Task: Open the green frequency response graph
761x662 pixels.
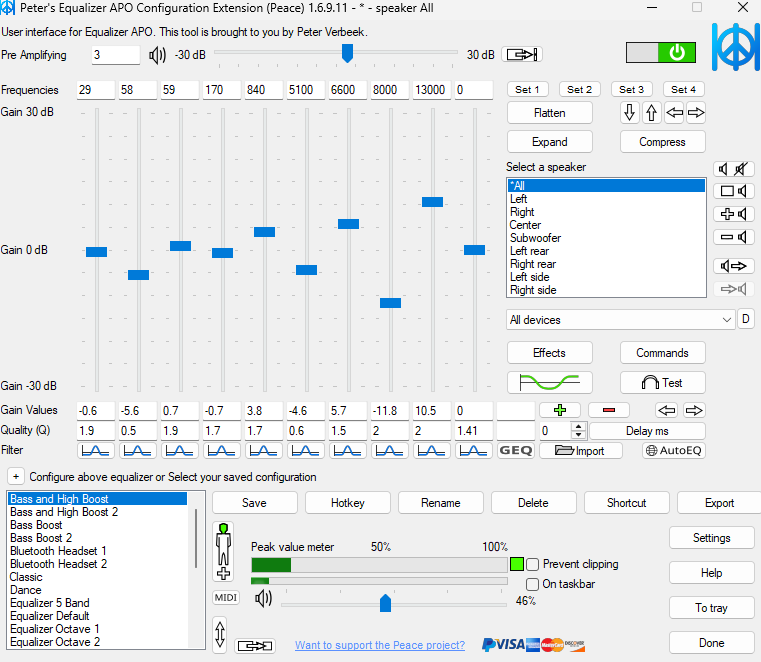Action: pyautogui.click(x=549, y=382)
